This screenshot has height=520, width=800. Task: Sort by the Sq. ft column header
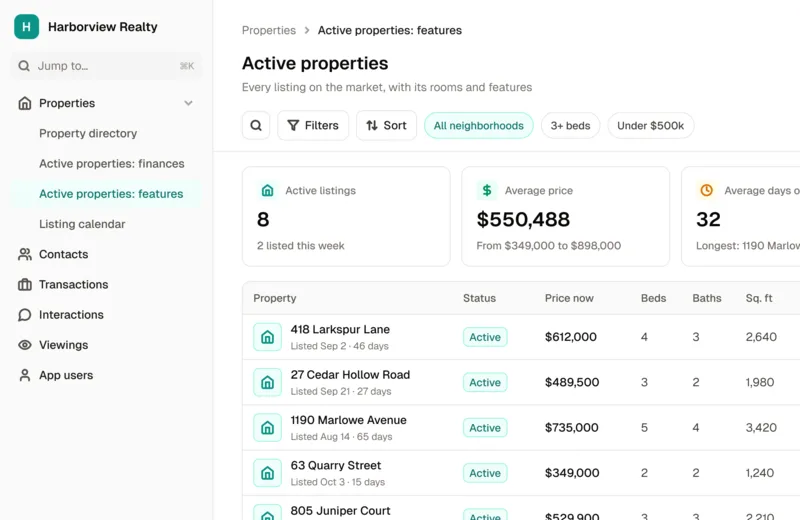pos(759,298)
